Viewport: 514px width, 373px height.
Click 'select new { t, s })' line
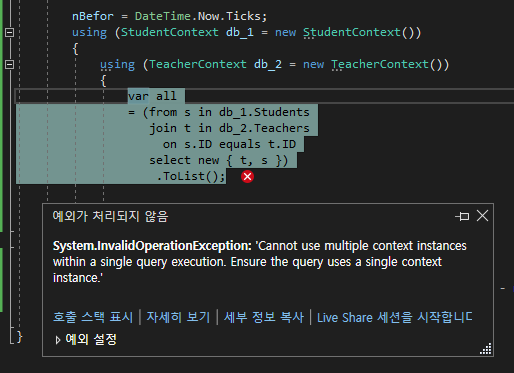(219, 160)
